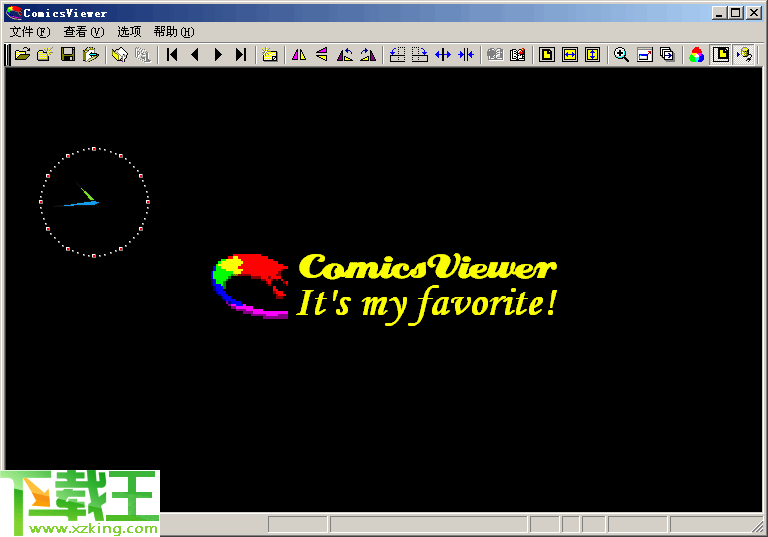This screenshot has height=537, width=768.
Task: Click the greyed-out book icon
Action: (x=495, y=54)
